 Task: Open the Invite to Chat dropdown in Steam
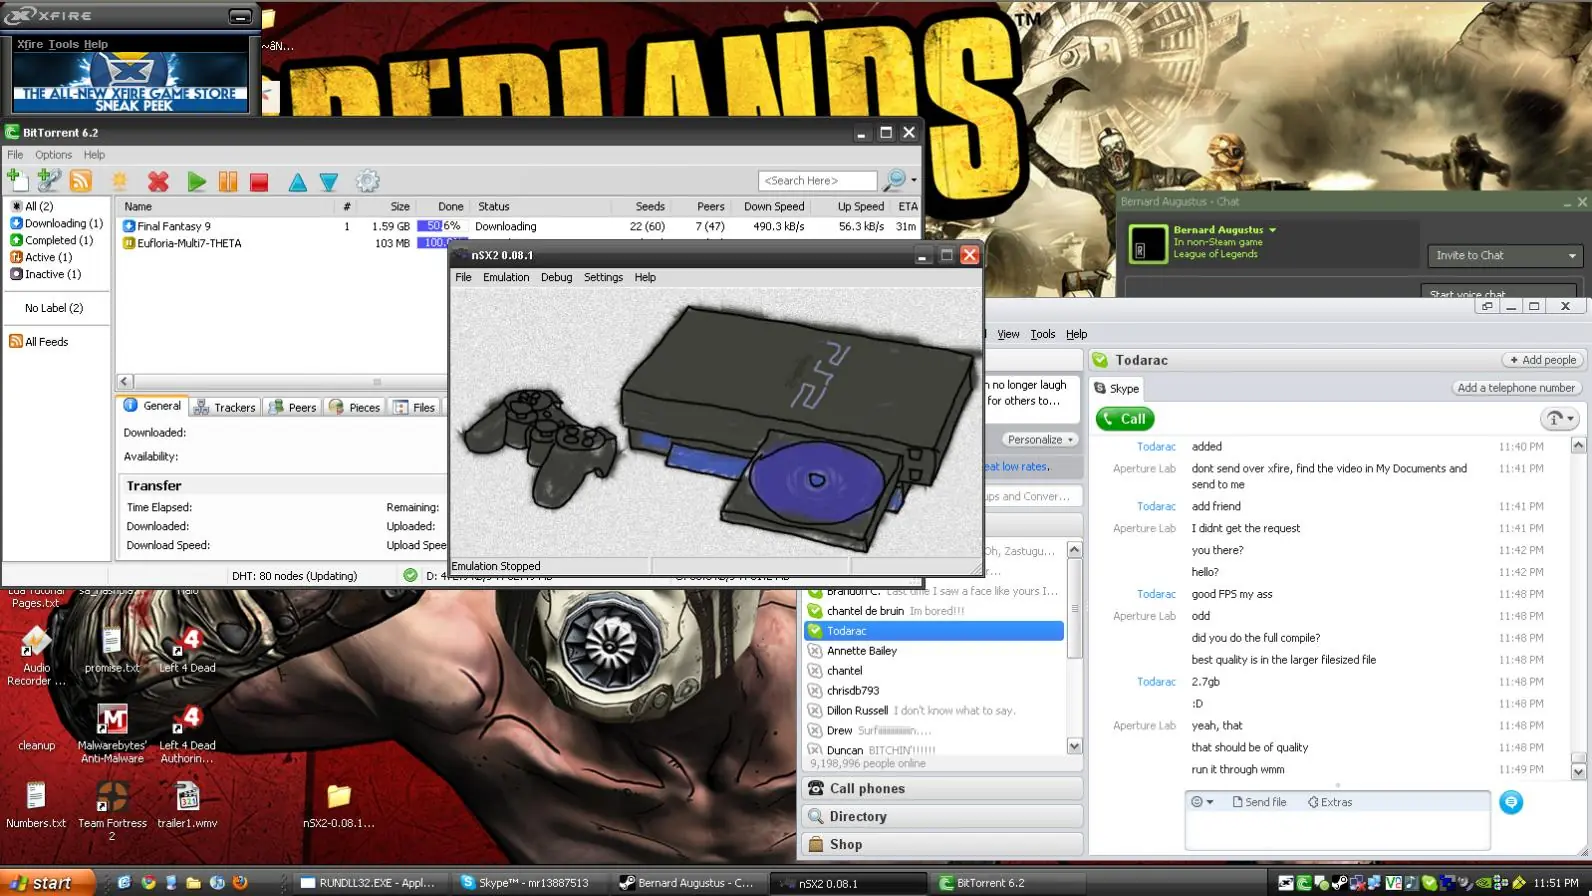(1505, 256)
